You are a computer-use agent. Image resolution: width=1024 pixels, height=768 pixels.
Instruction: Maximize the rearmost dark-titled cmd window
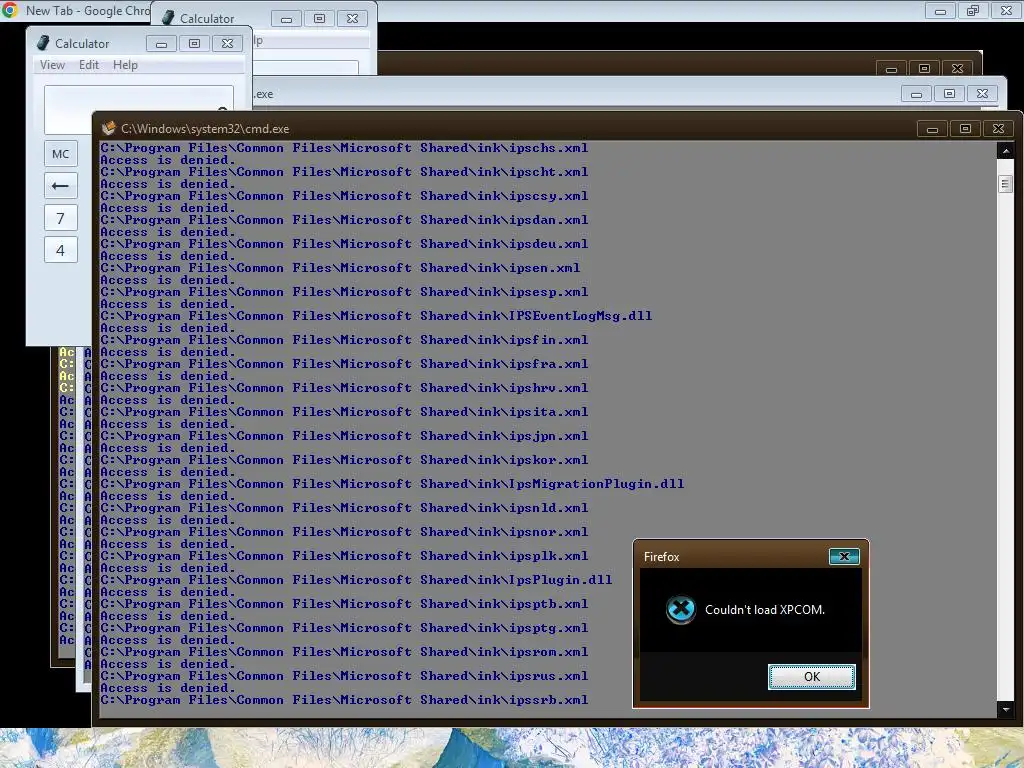point(924,69)
